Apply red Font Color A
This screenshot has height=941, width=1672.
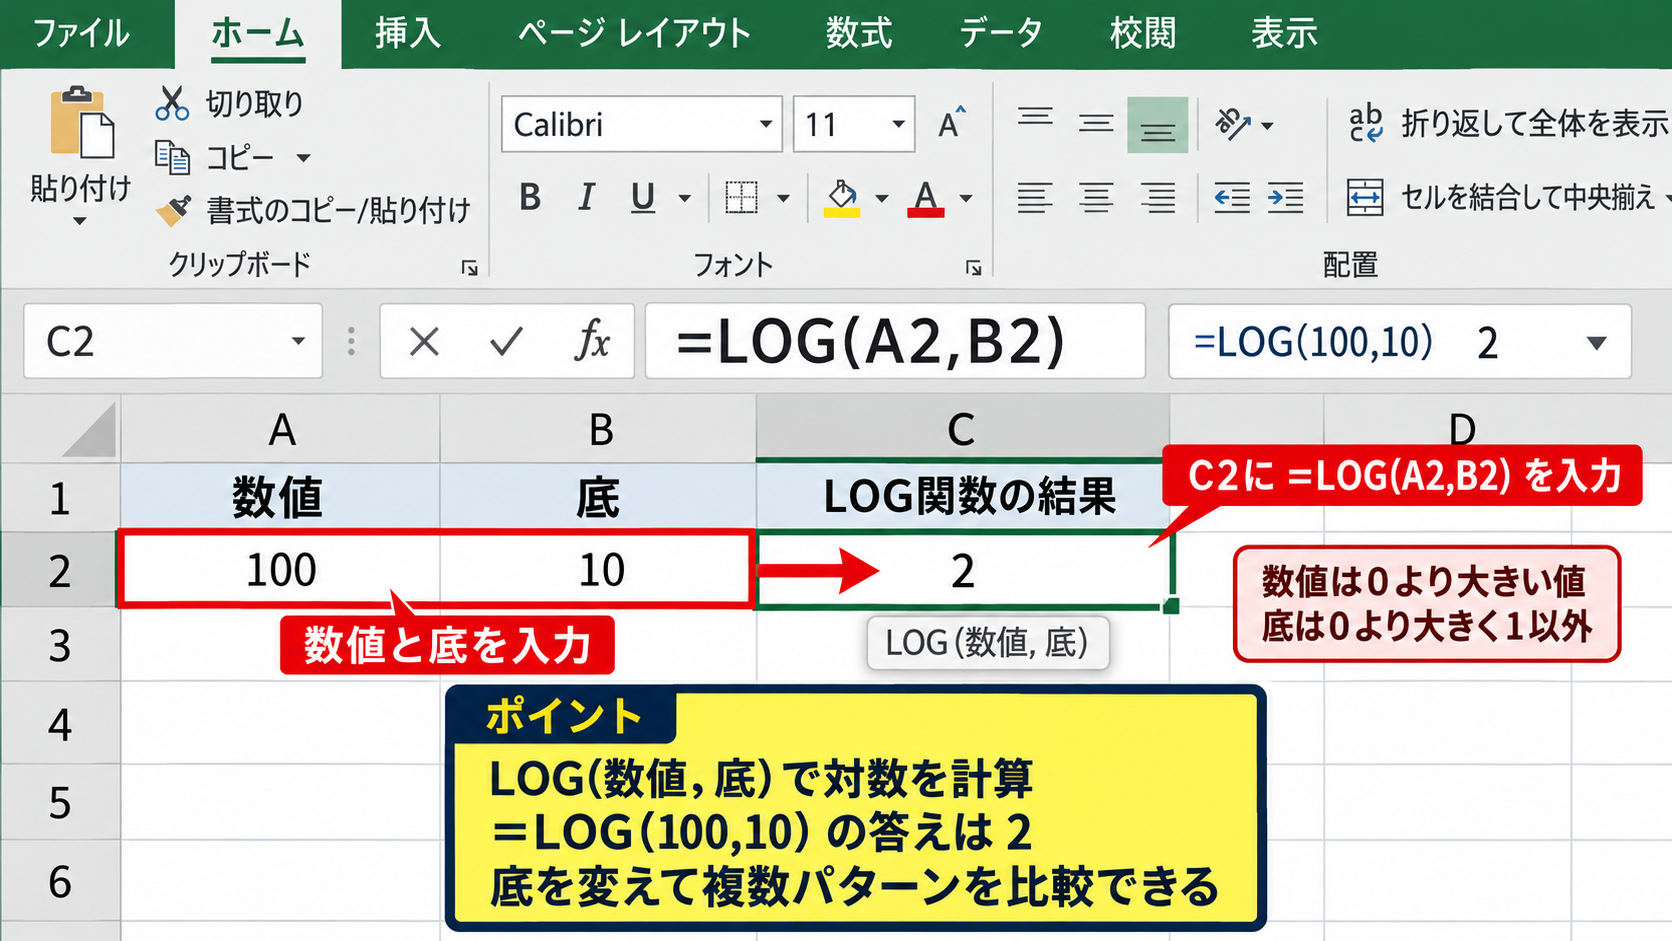click(x=926, y=198)
